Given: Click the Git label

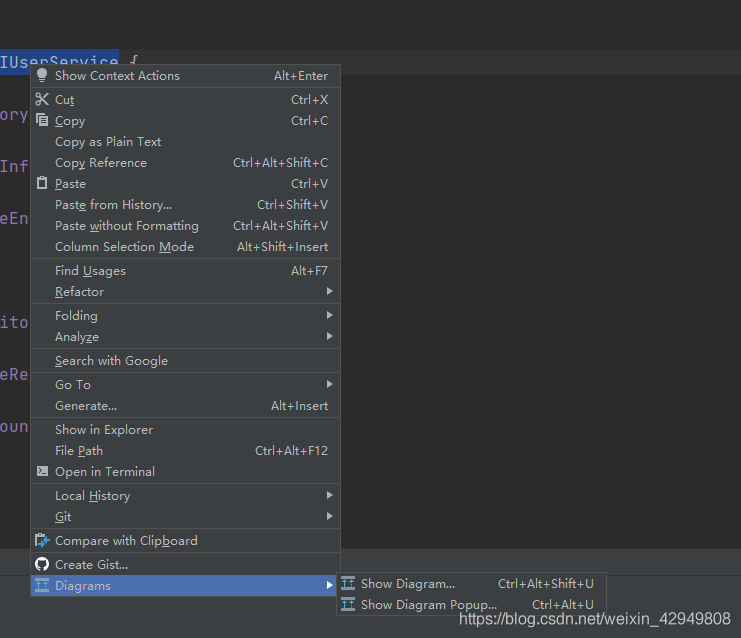Looking at the screenshot, I should click(x=63, y=517).
